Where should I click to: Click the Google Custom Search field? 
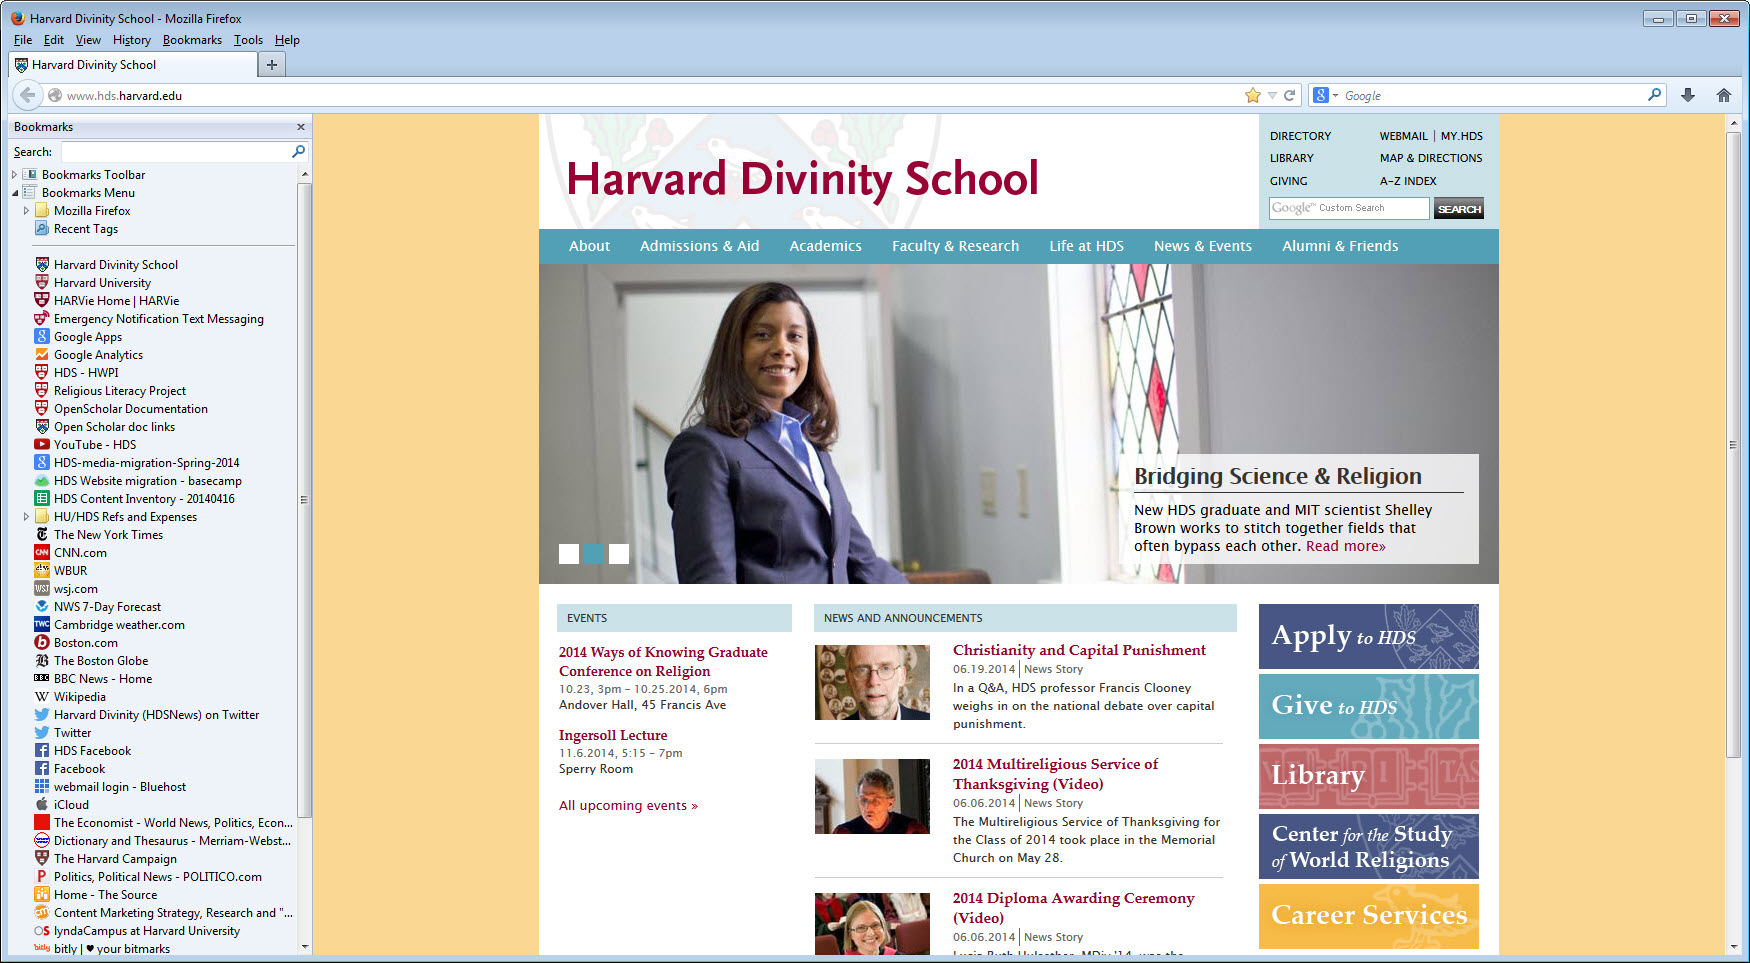coord(1349,208)
